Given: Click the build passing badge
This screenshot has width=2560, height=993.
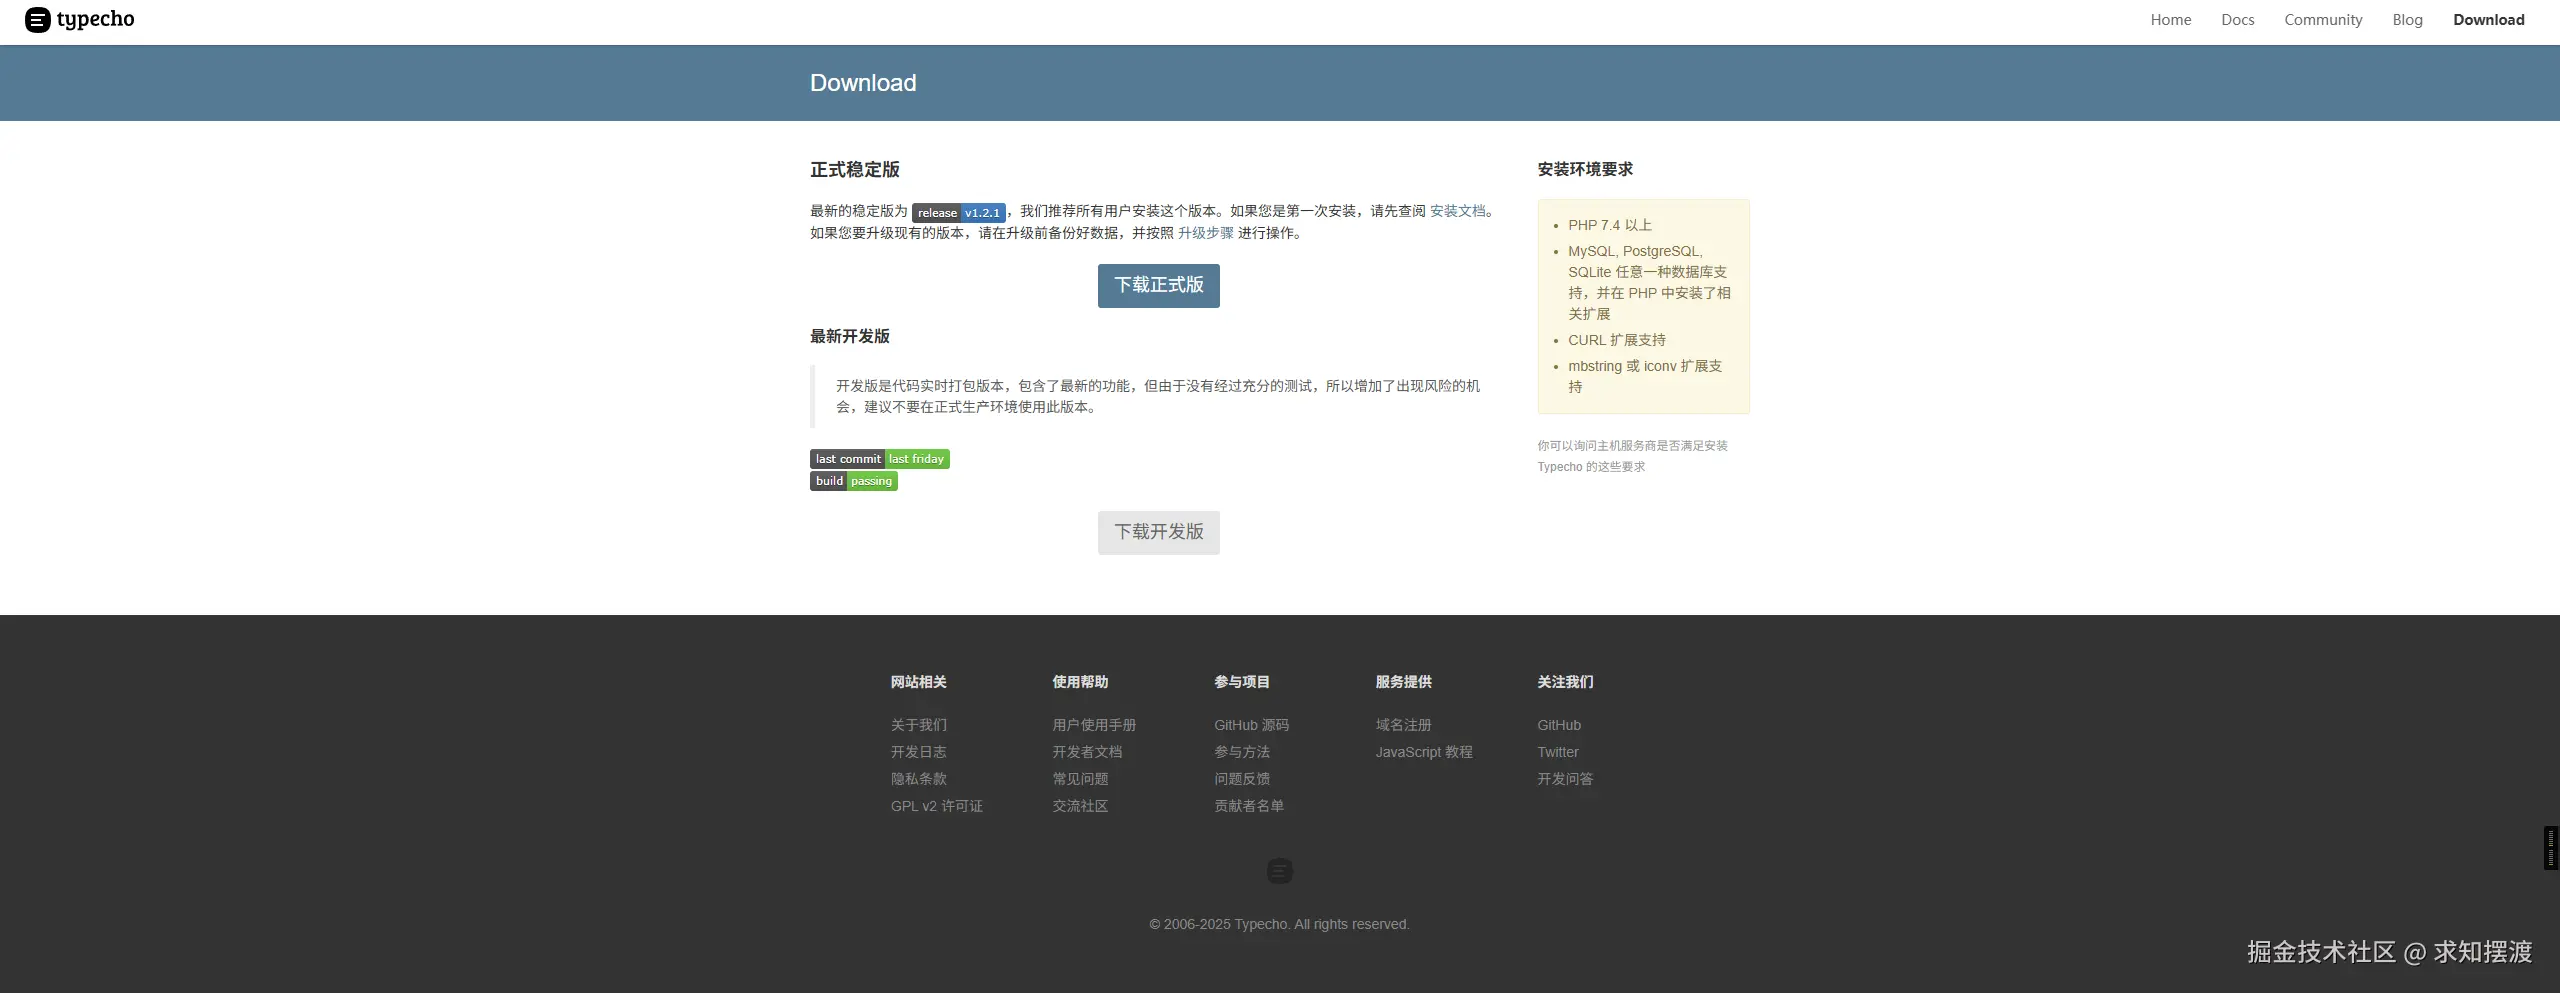Looking at the screenshot, I should pos(853,481).
